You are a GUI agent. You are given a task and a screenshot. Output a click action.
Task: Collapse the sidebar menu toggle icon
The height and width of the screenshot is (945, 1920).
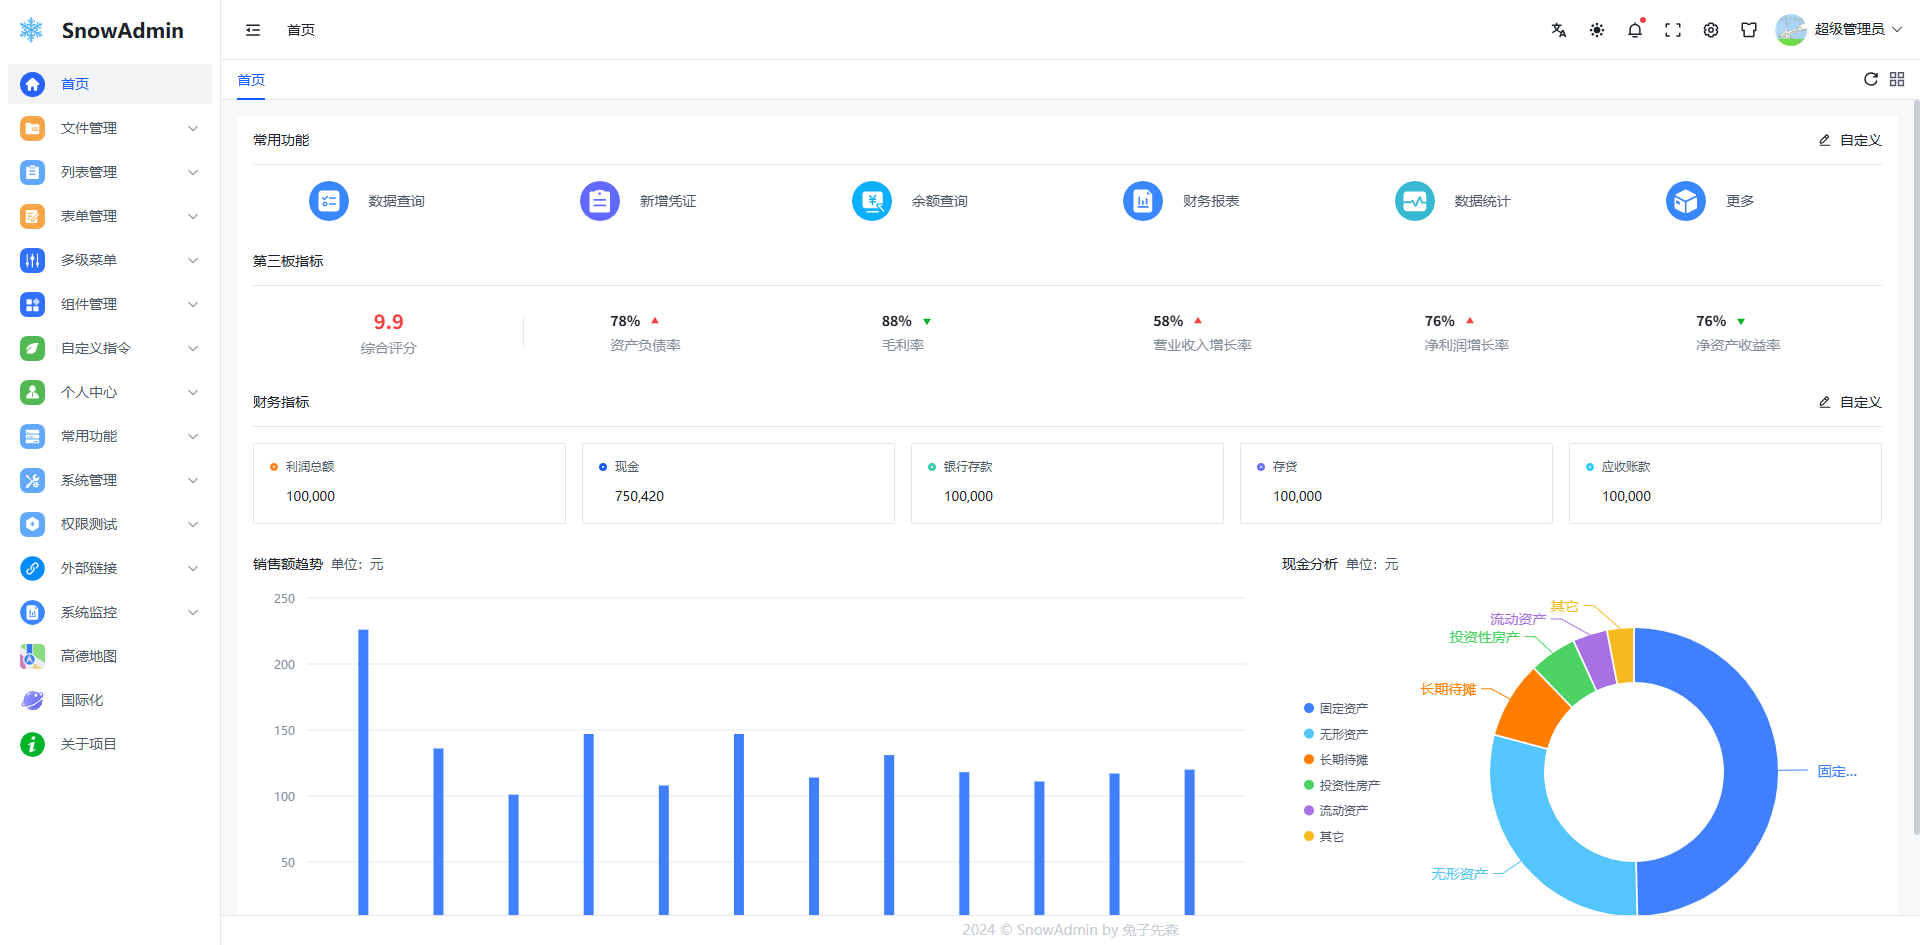click(253, 30)
